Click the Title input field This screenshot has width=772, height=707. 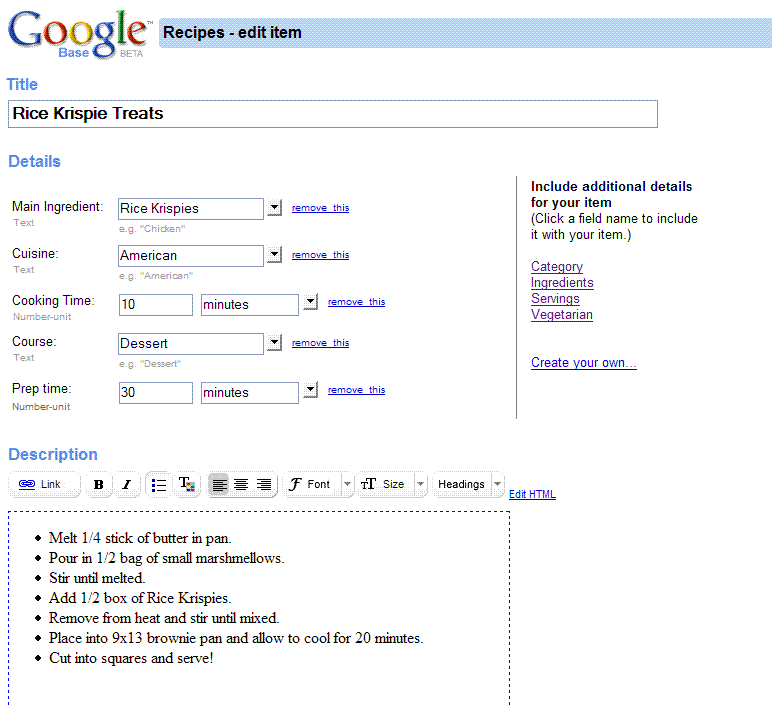[x=333, y=114]
